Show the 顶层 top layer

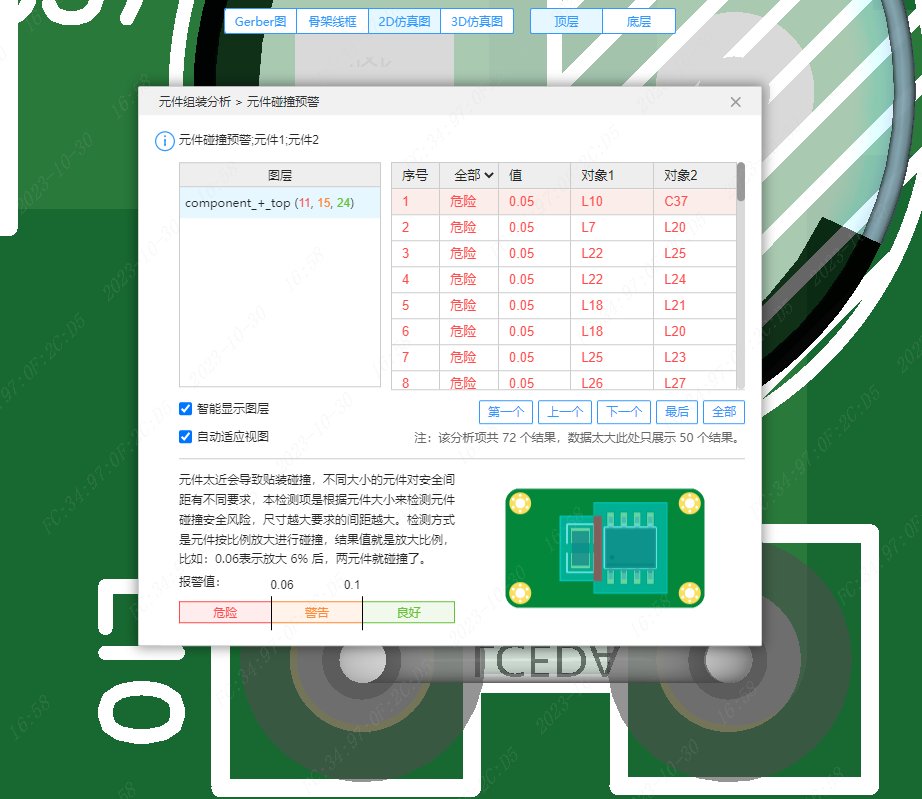click(x=566, y=21)
